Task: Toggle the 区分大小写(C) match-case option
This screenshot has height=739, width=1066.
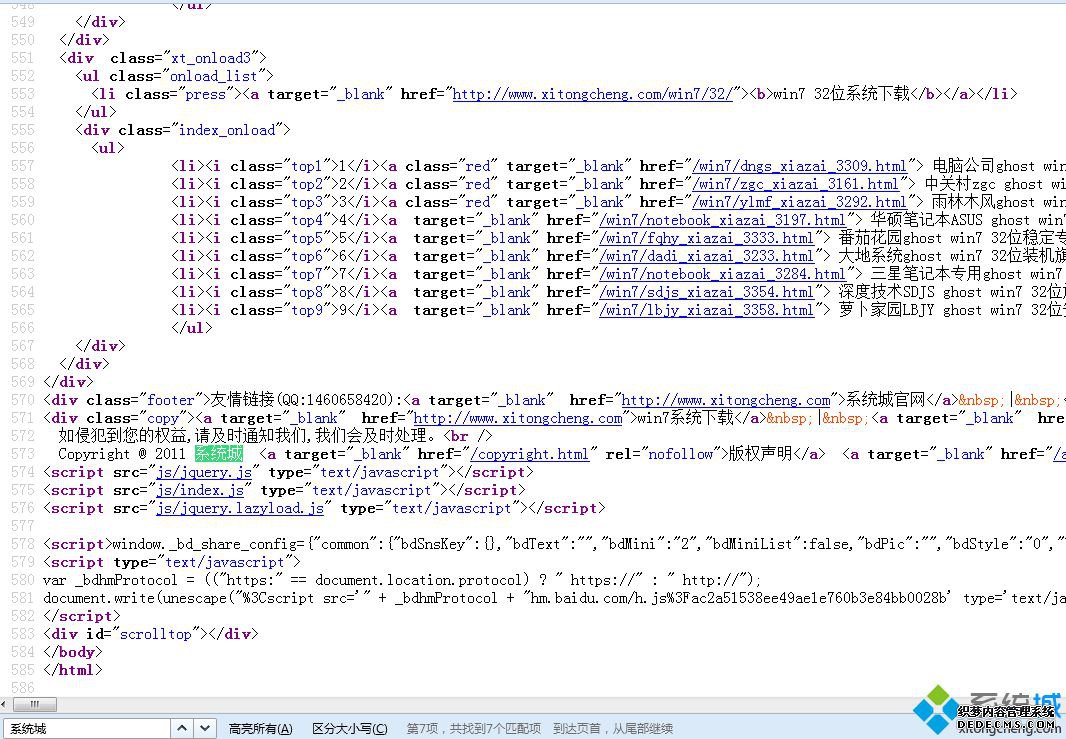Action: tap(349, 729)
